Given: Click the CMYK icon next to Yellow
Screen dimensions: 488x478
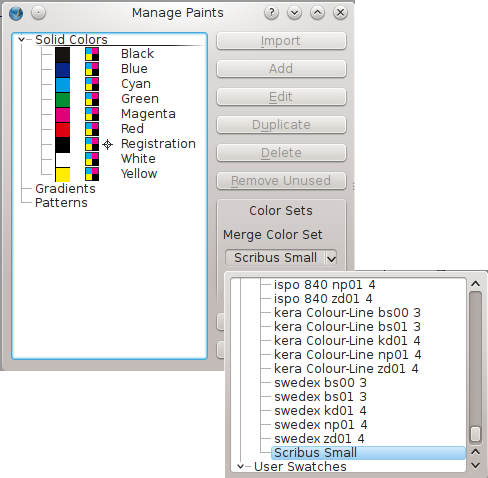Looking at the screenshot, I should coord(92,174).
